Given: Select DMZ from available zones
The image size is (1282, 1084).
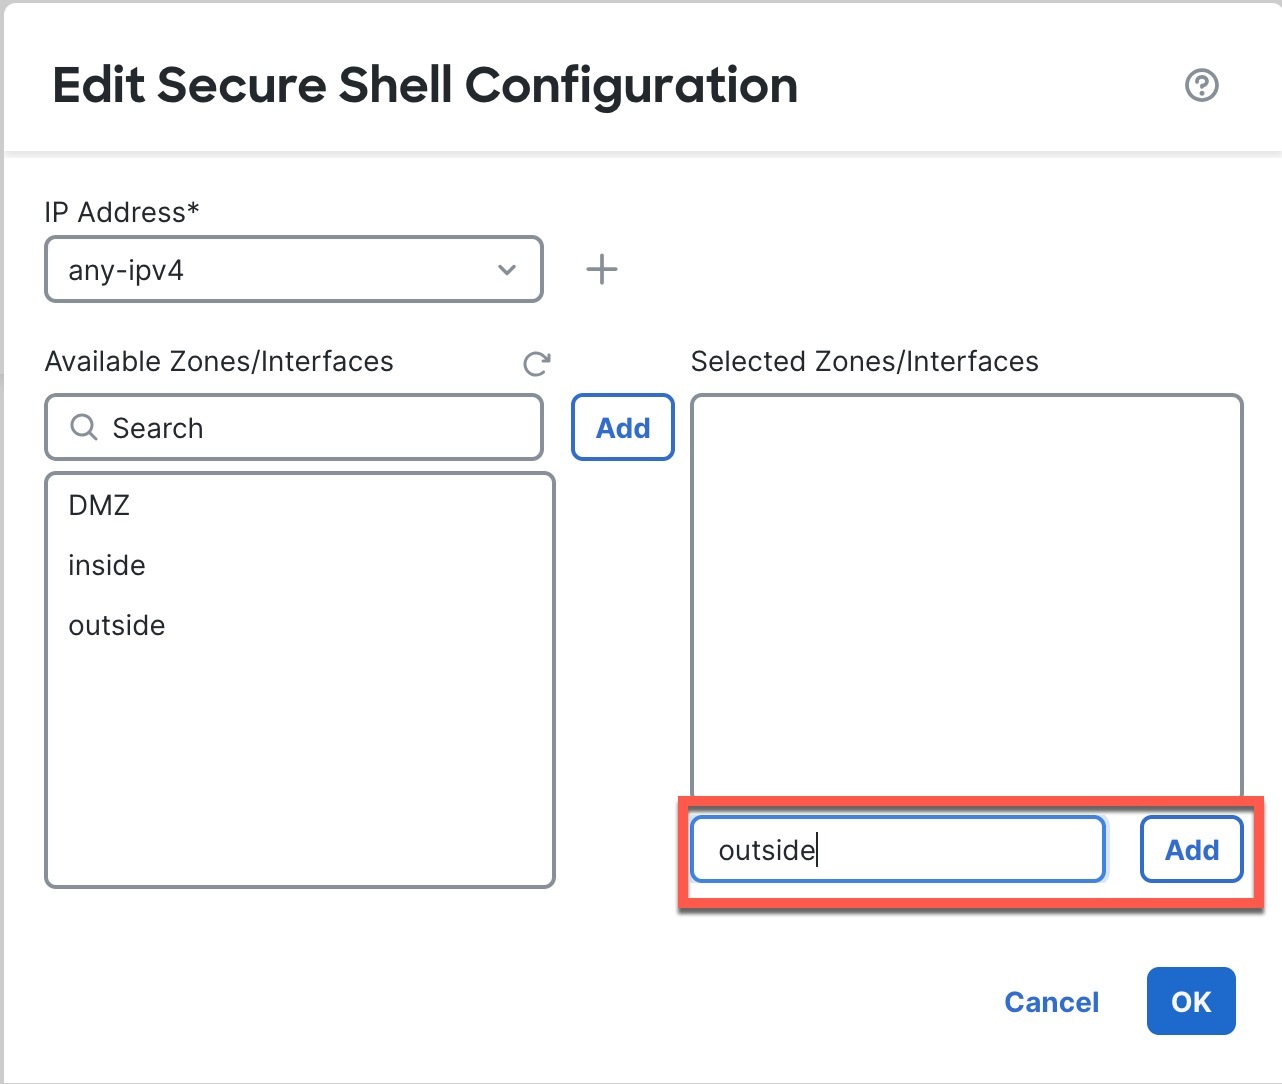Looking at the screenshot, I should [99, 505].
